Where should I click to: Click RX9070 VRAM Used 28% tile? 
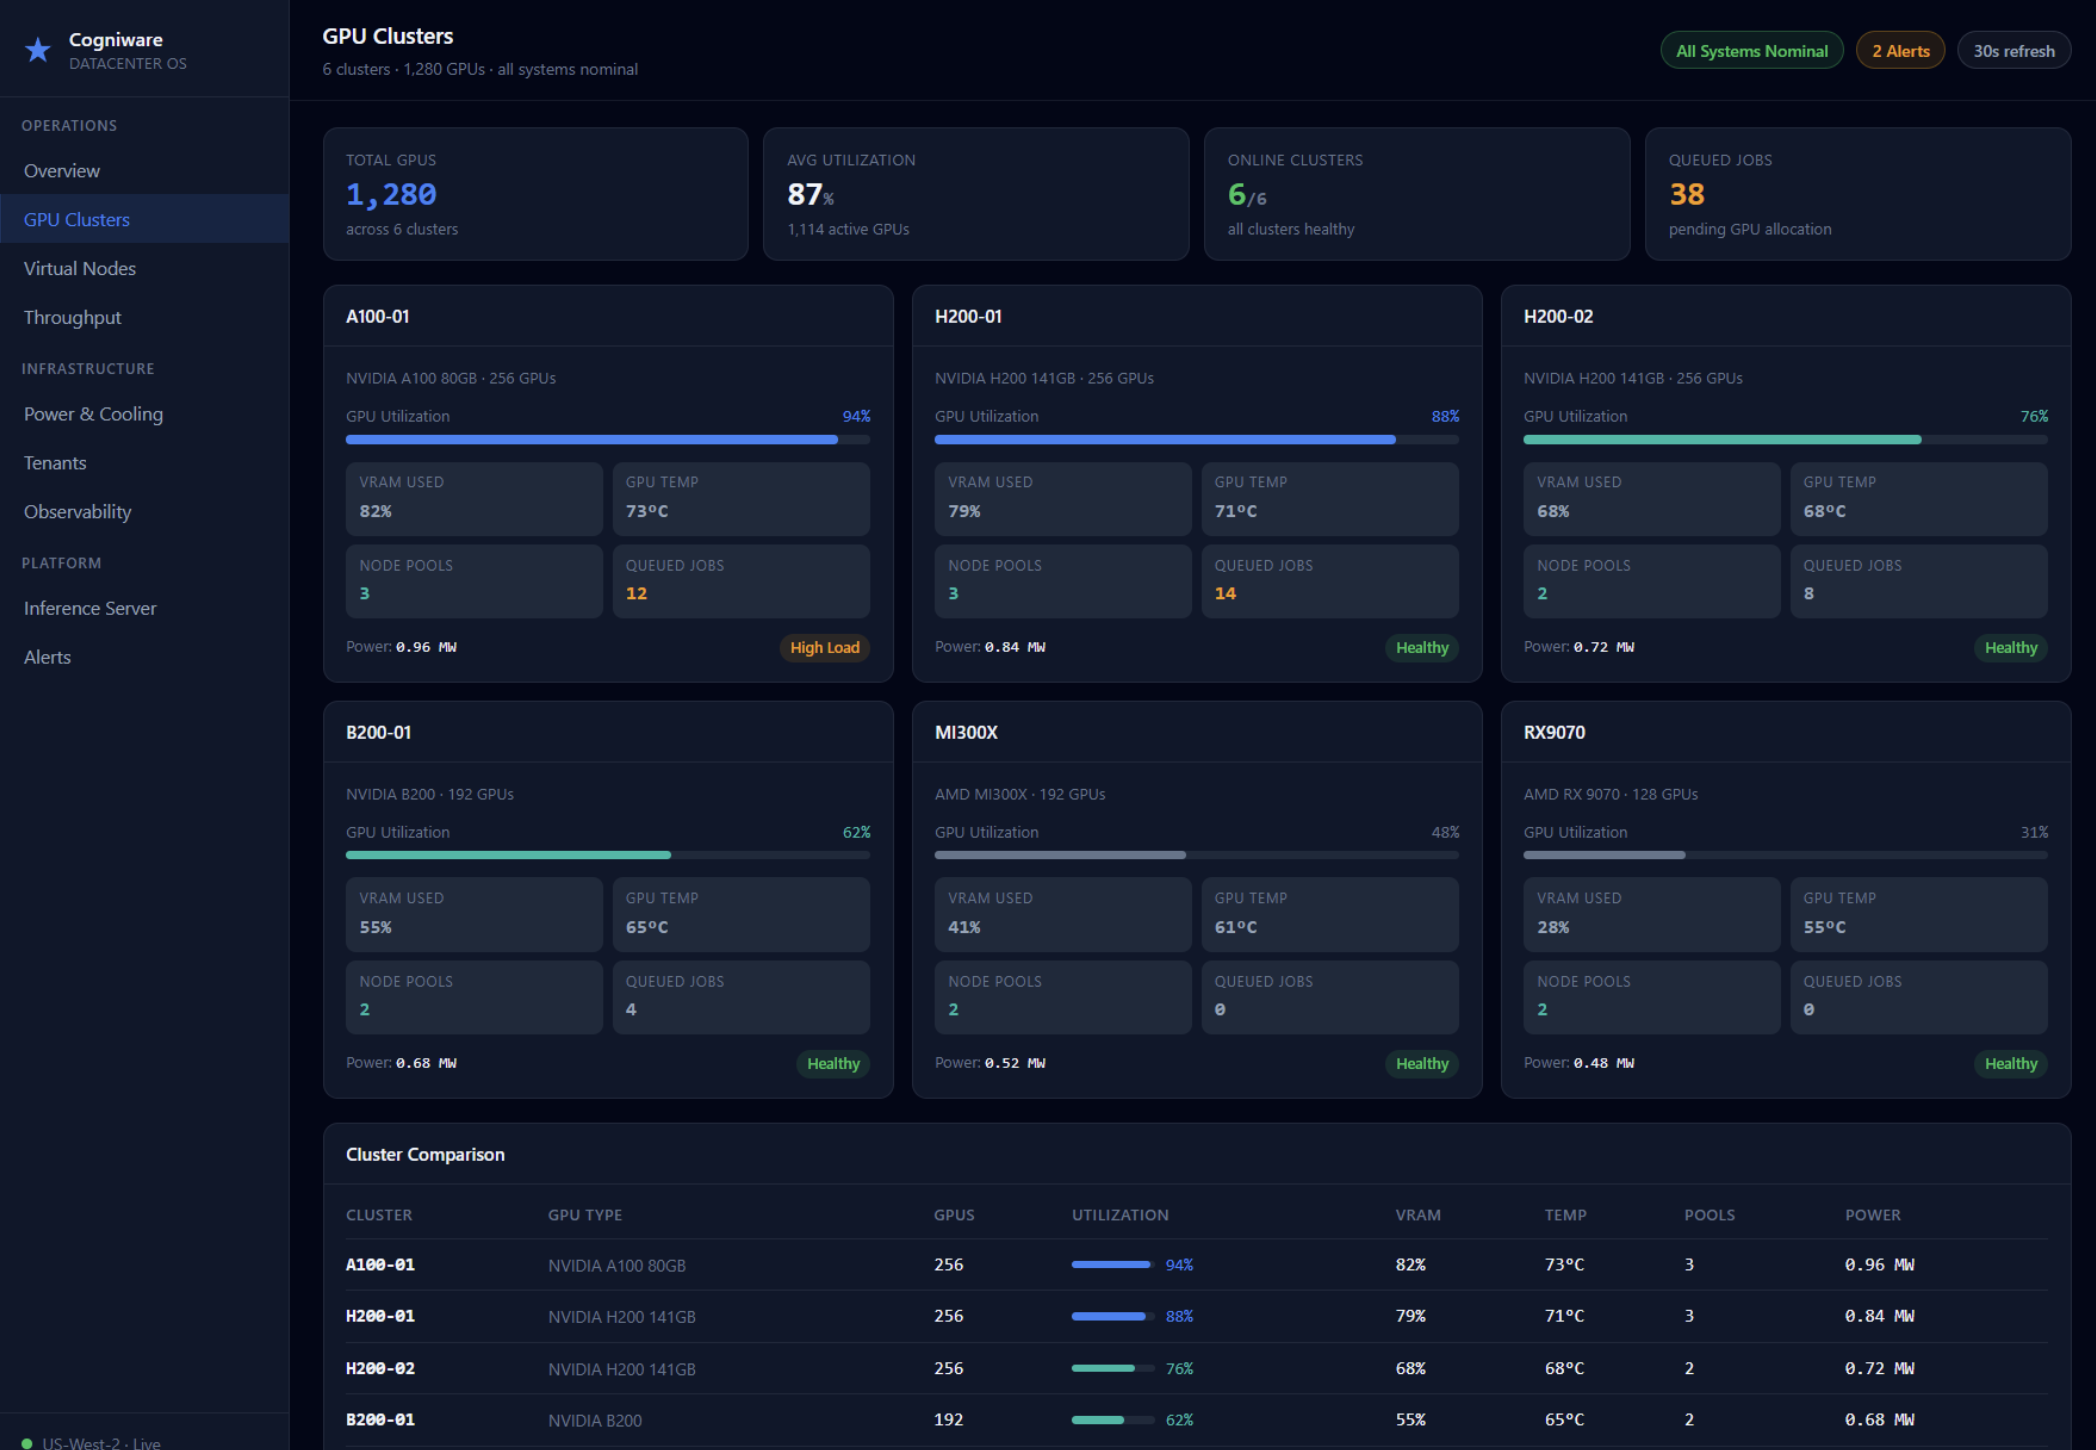pyautogui.click(x=1652, y=914)
